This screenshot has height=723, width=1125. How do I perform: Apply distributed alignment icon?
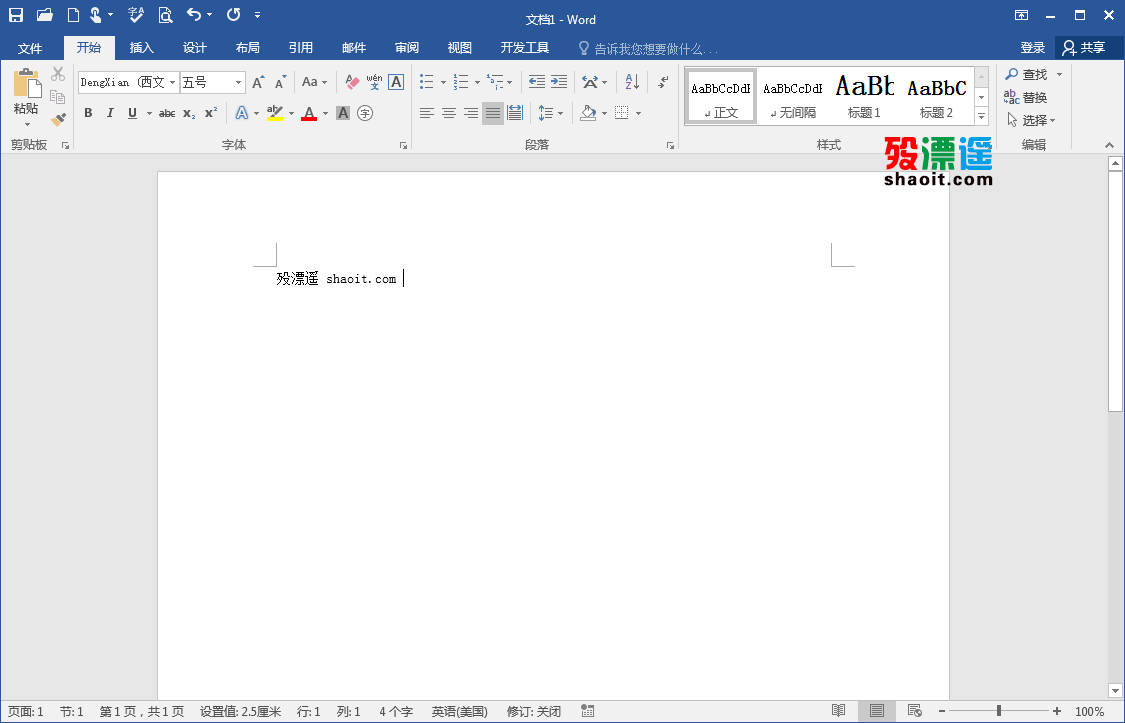pyautogui.click(x=515, y=113)
